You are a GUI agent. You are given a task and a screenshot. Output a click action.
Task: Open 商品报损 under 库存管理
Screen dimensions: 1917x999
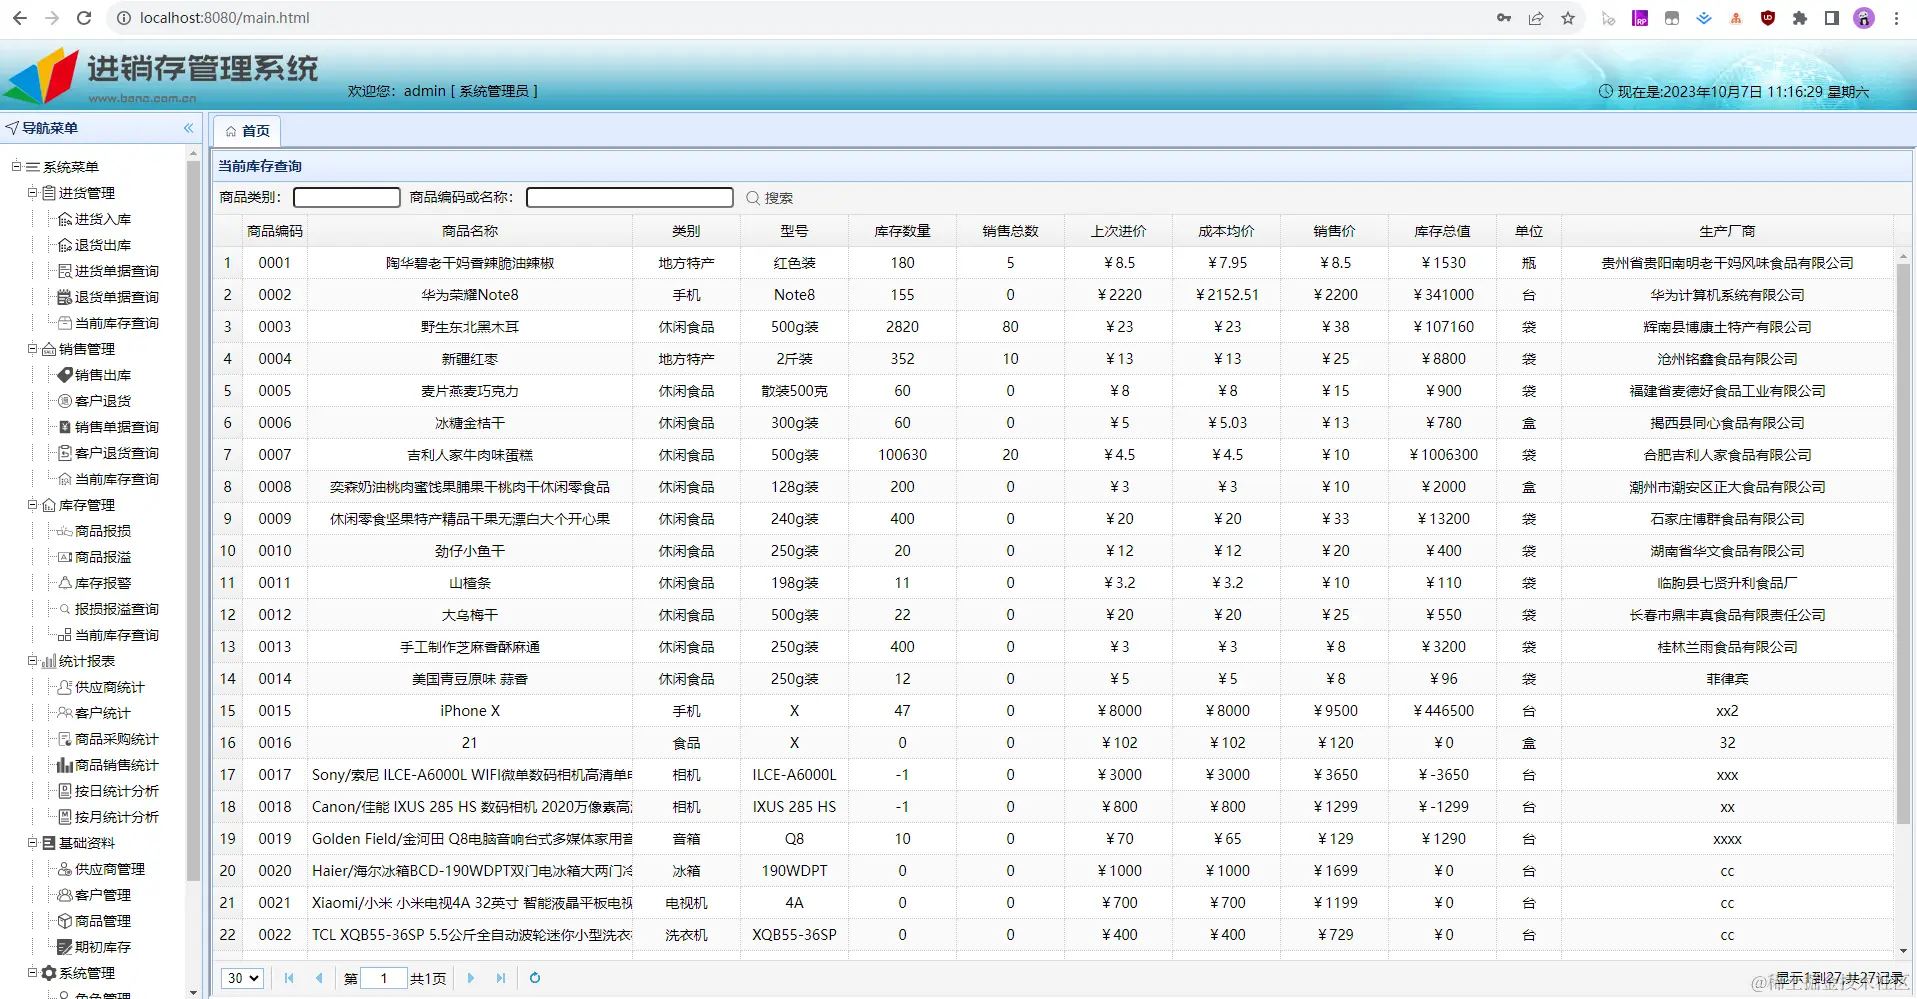point(102,531)
